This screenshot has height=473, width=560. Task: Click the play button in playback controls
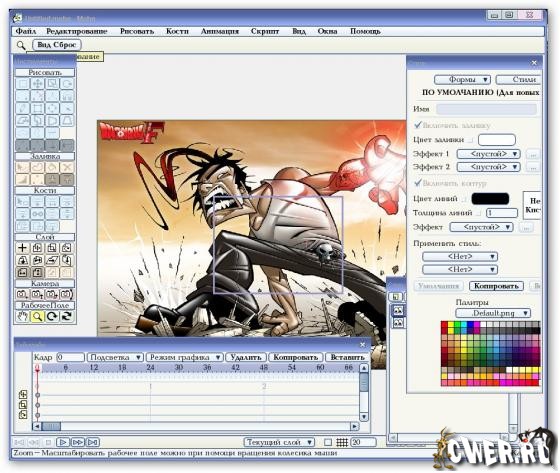click(63, 442)
